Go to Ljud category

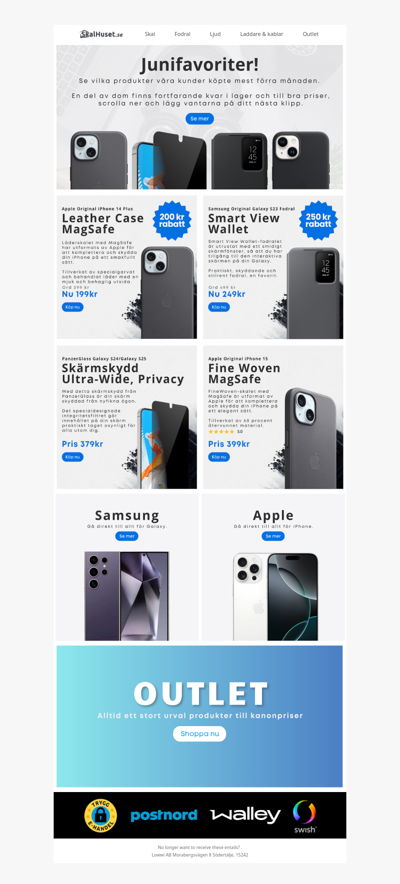point(215,34)
